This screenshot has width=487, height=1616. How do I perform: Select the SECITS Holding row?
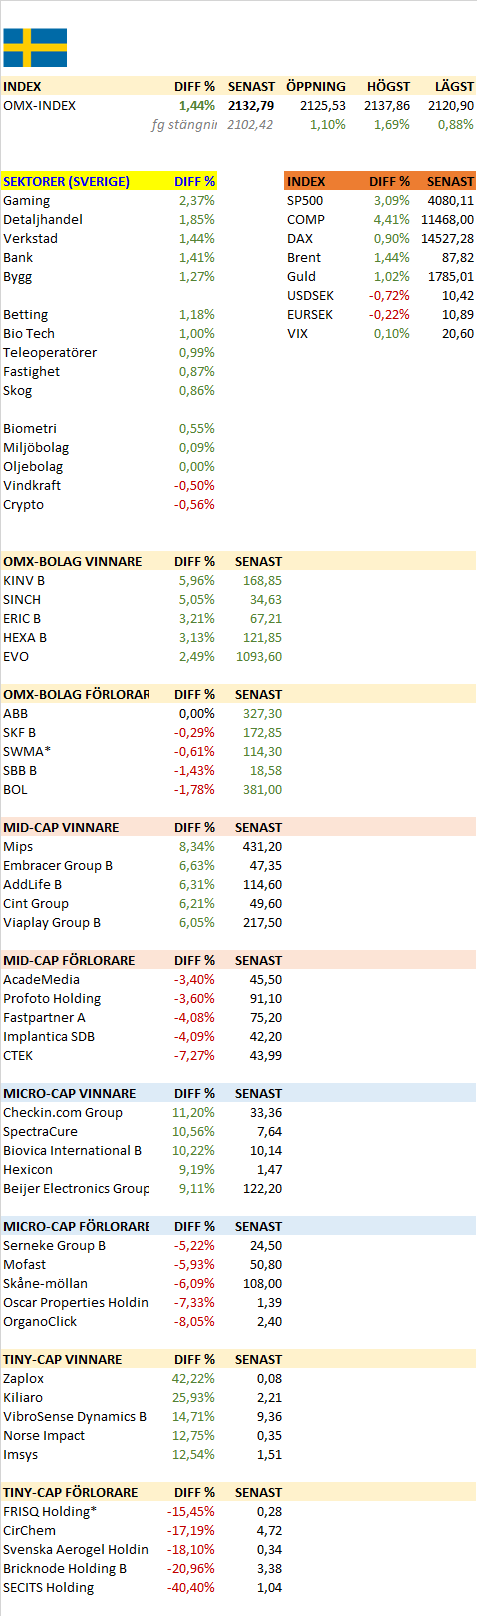click(143, 1587)
